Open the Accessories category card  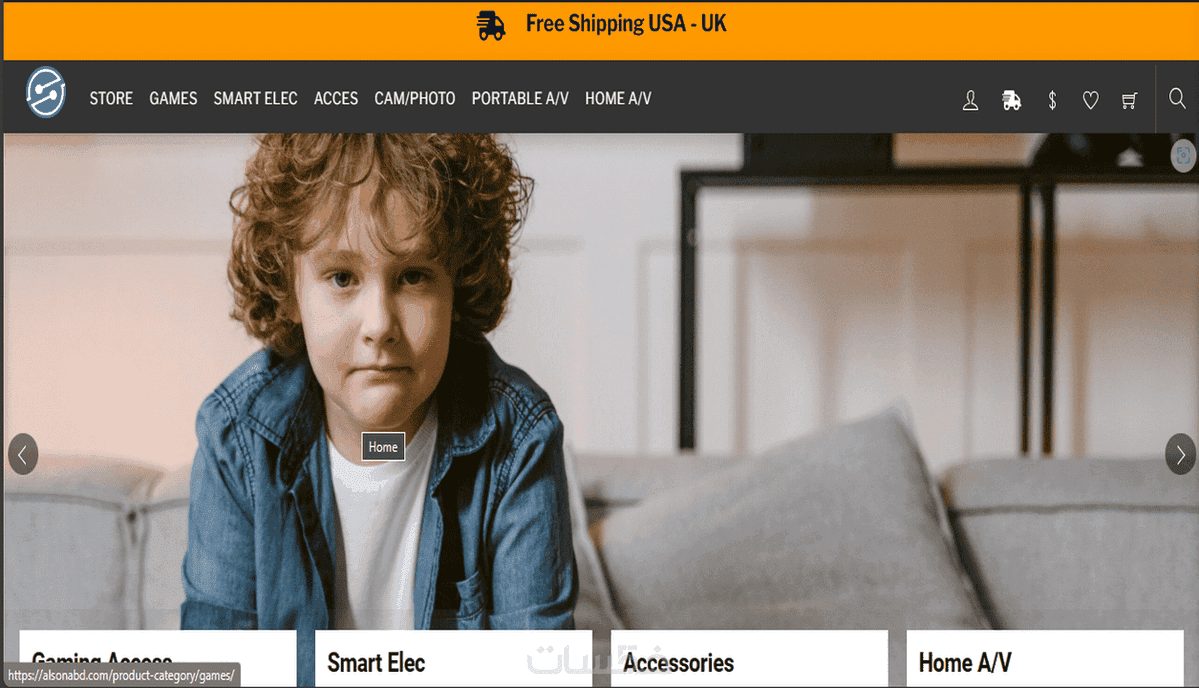[749, 659]
